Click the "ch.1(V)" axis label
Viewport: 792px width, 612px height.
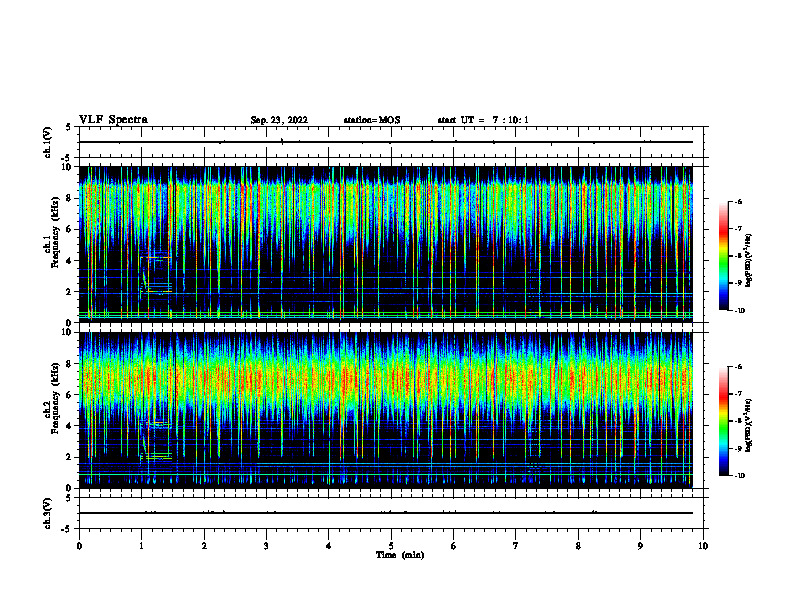pyautogui.click(x=47, y=142)
